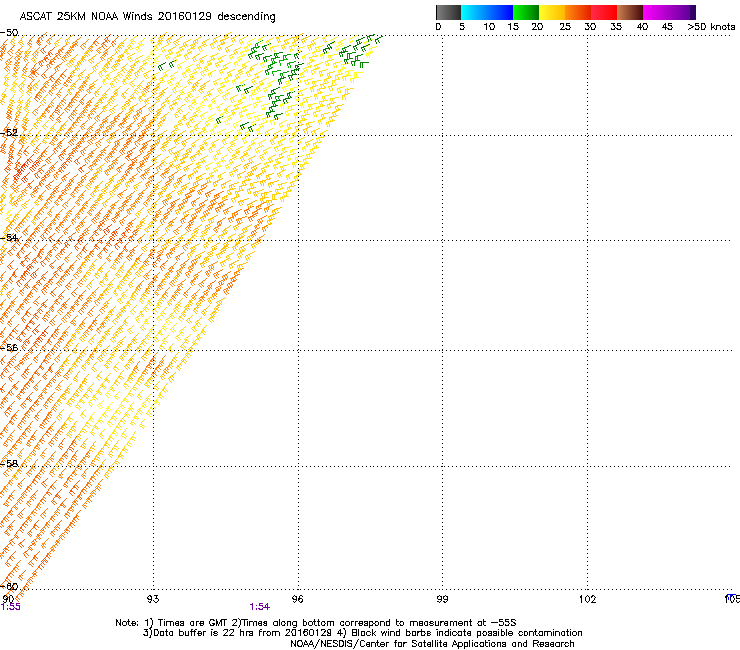Click the brown 35-40 knots legend segment
Screen dimensions: 740x650
point(630,12)
